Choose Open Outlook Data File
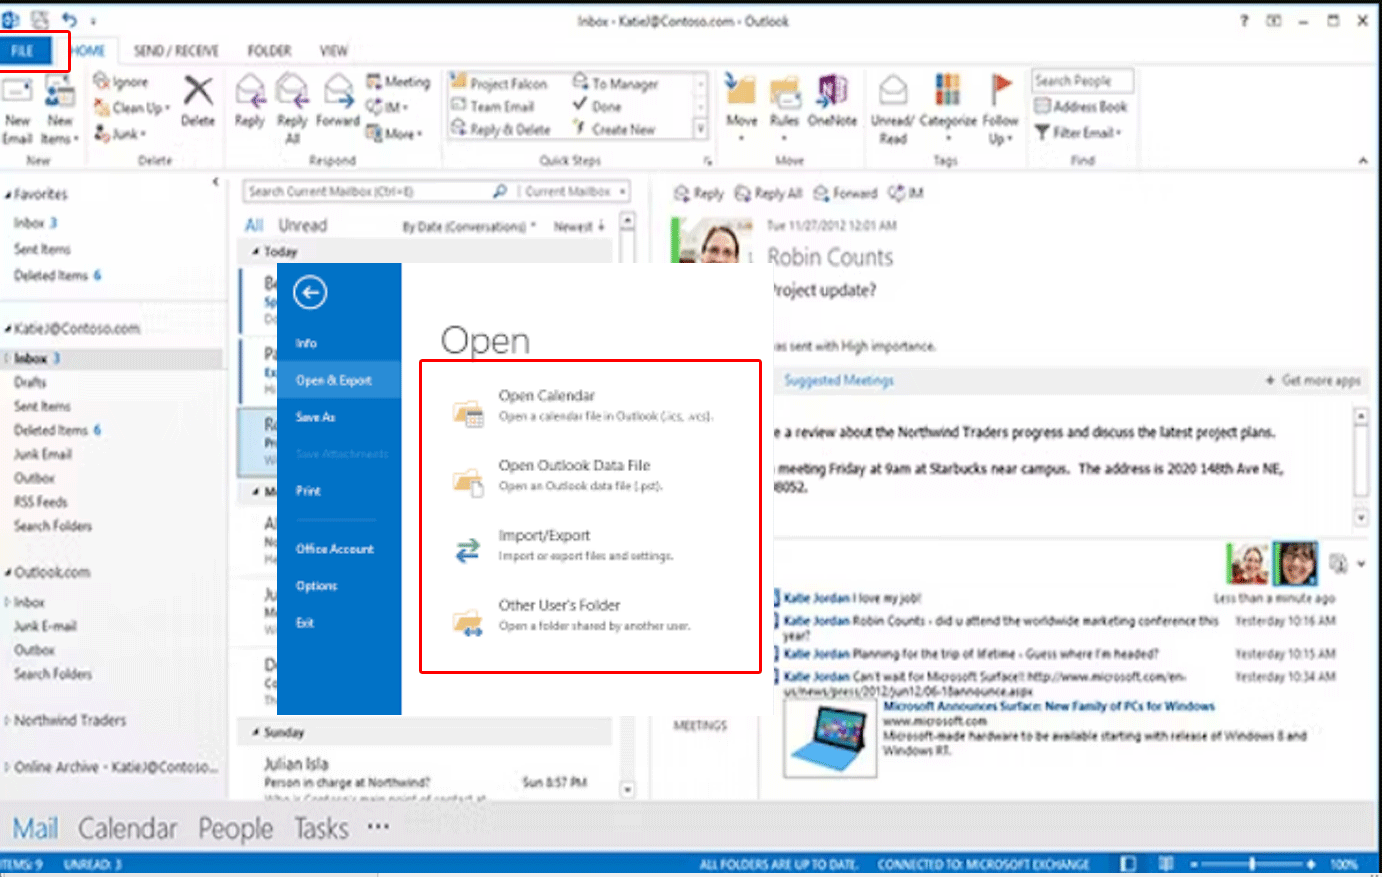This screenshot has width=1382, height=877. click(x=574, y=466)
